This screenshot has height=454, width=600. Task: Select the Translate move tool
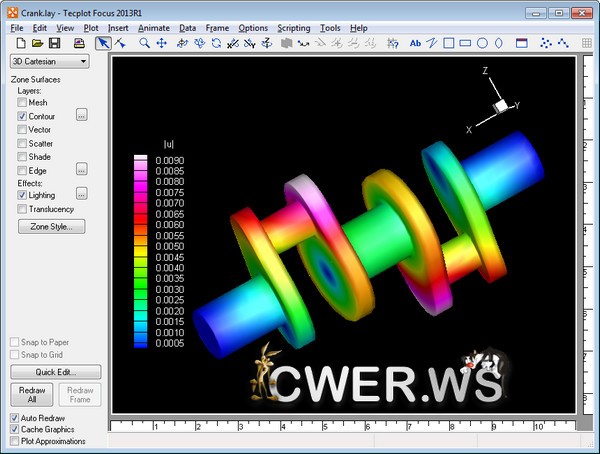coord(161,43)
